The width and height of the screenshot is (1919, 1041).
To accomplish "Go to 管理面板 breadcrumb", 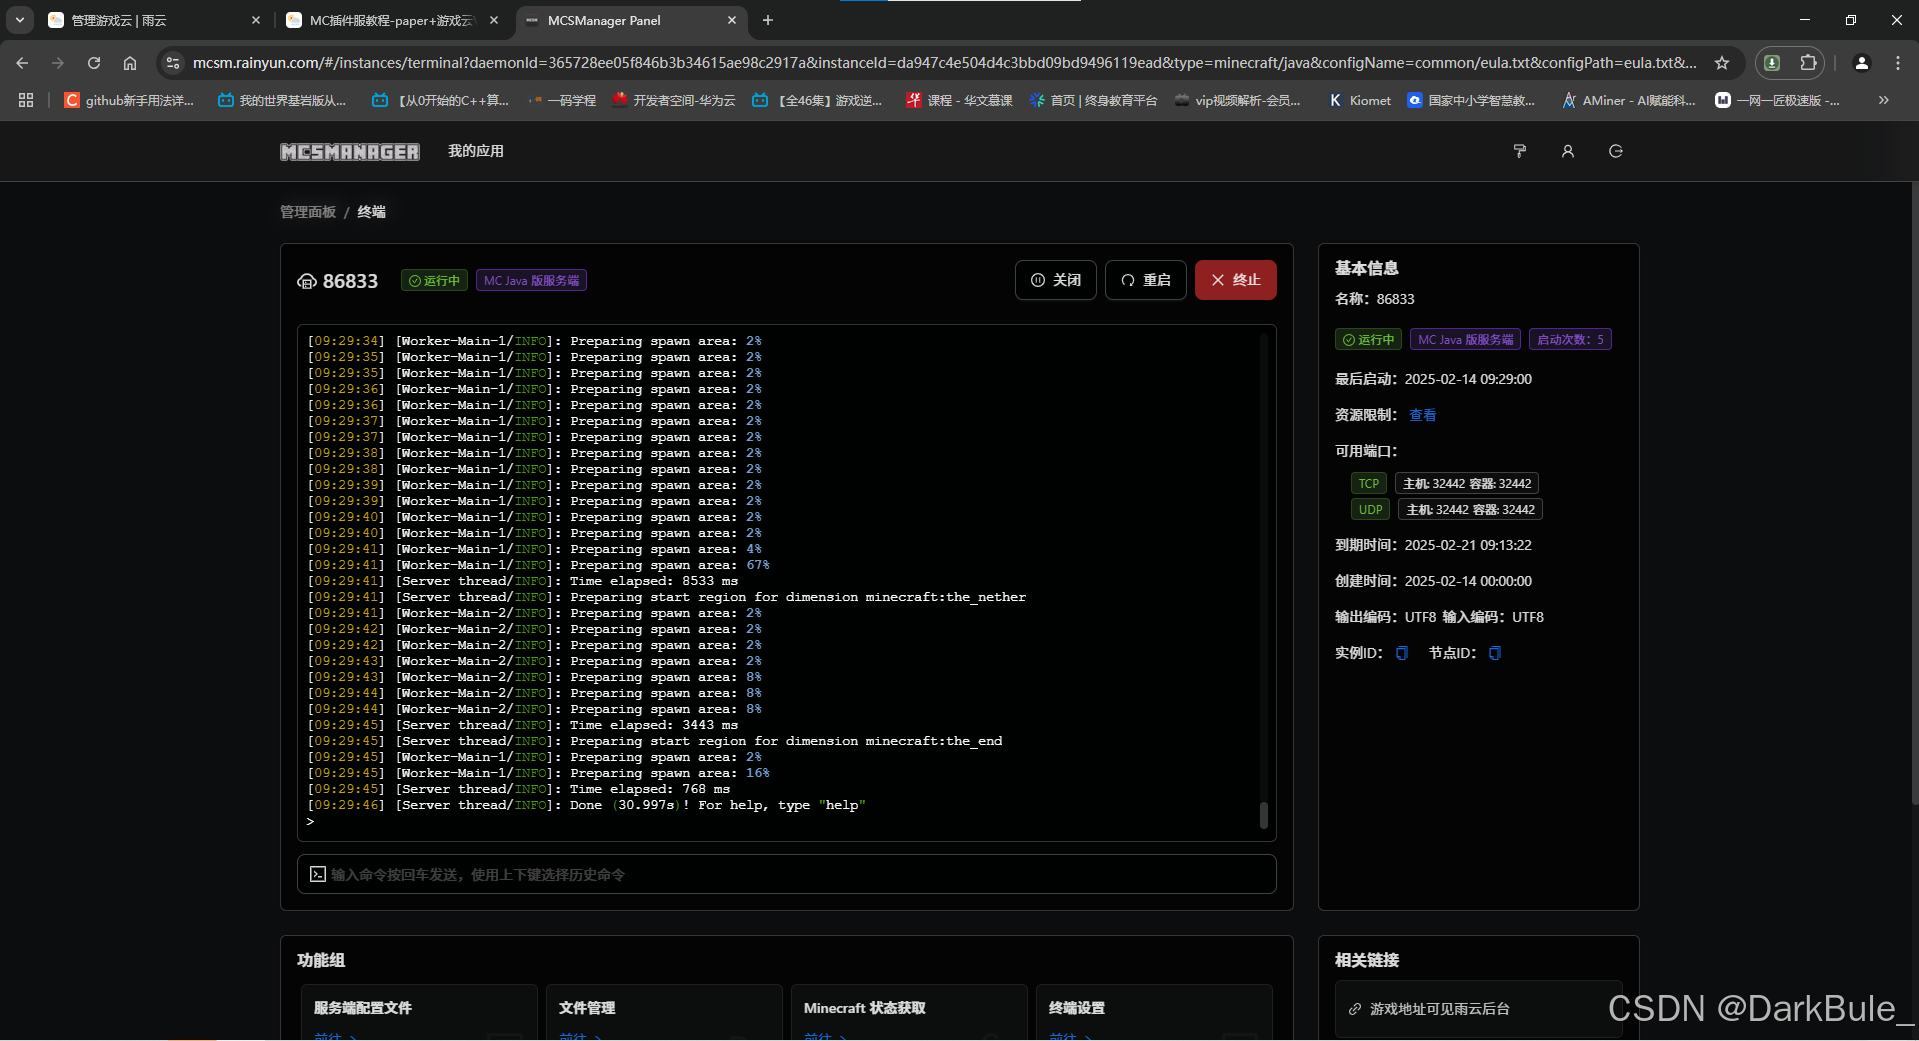I will 308,212.
